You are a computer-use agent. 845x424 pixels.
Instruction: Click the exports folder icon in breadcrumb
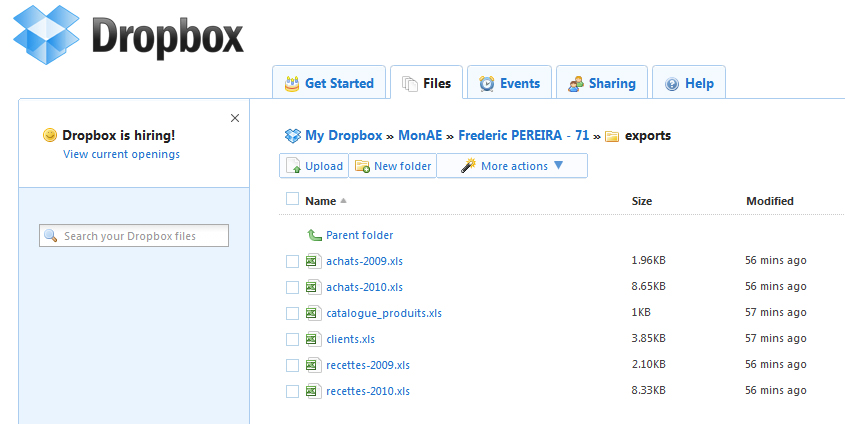(612, 136)
